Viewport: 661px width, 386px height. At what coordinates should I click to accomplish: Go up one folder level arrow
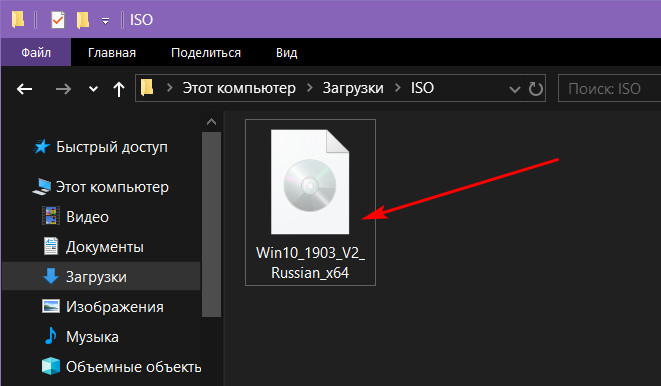point(119,89)
